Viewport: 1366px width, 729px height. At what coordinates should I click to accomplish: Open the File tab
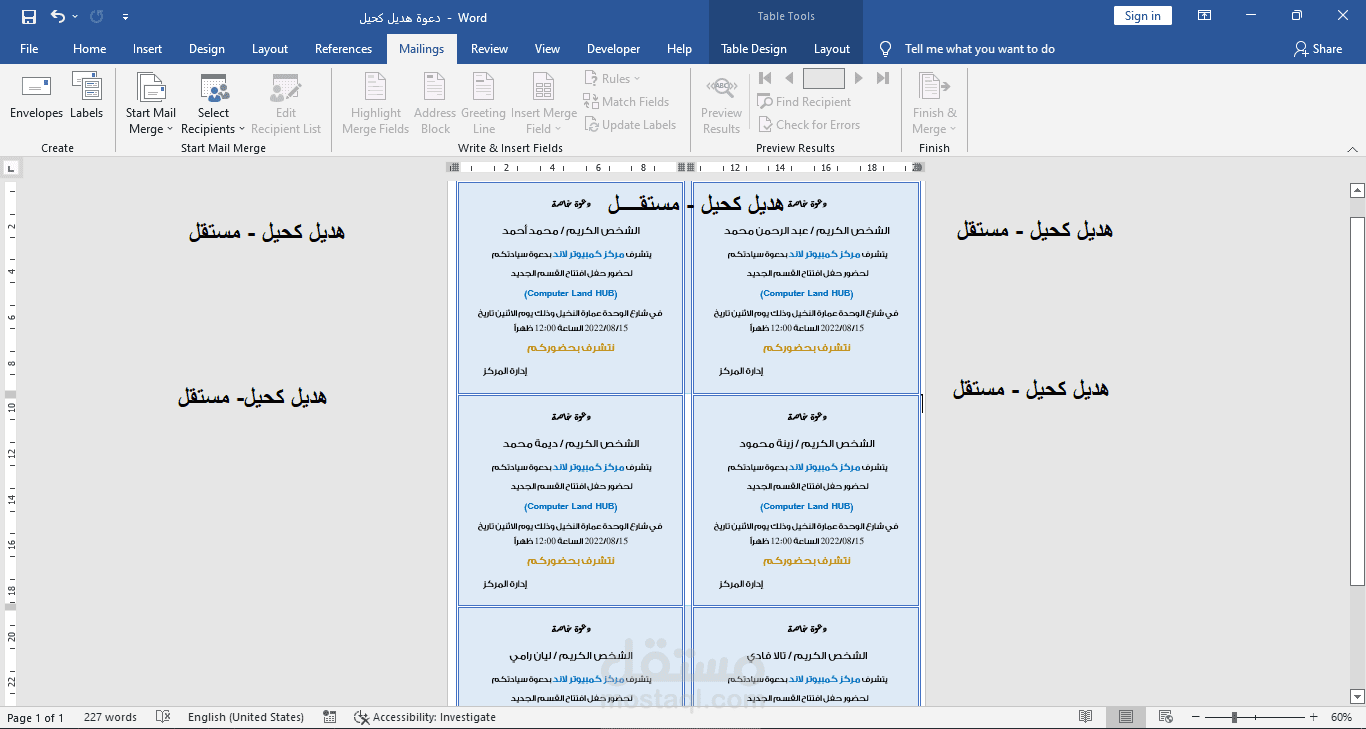pos(29,48)
